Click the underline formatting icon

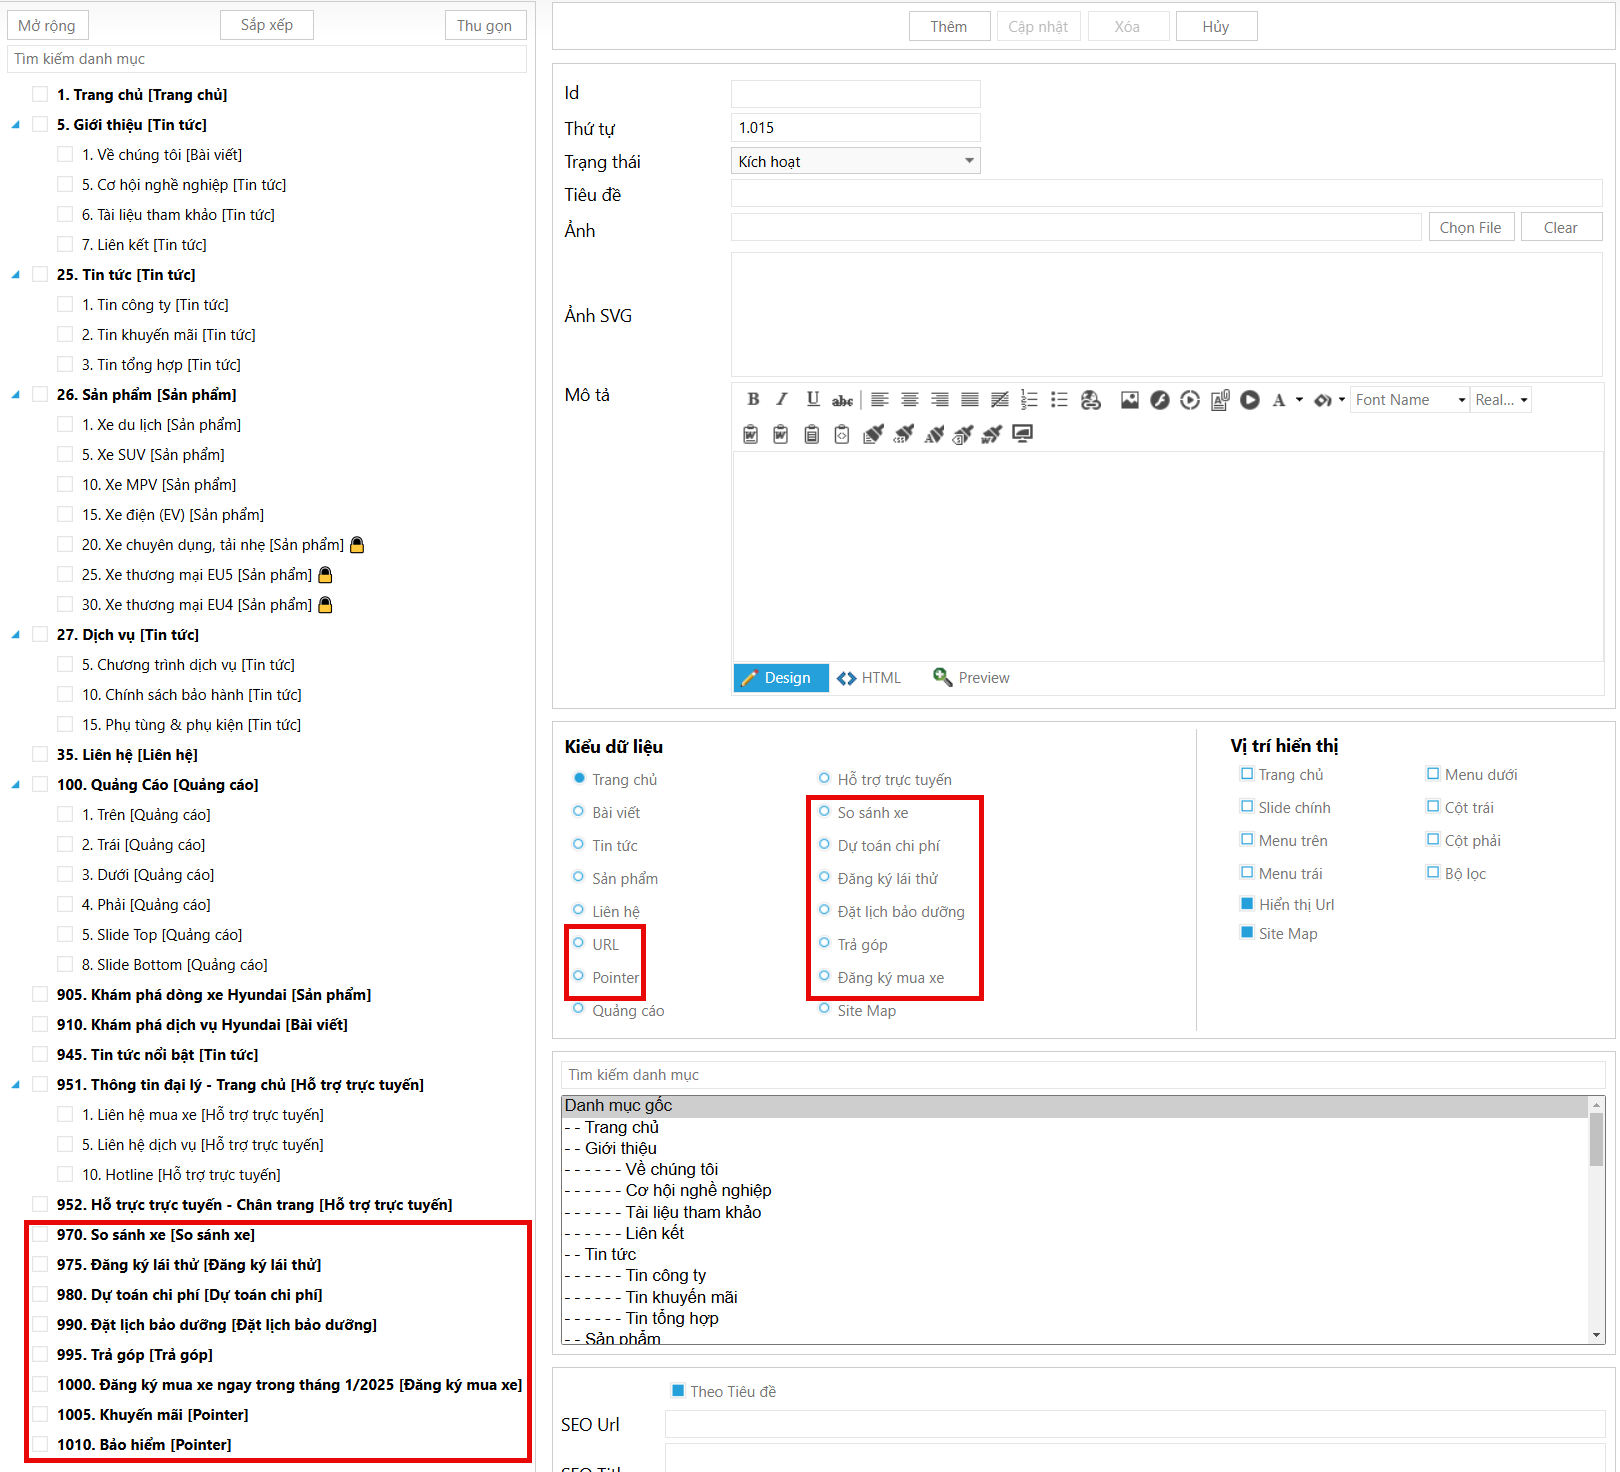click(x=813, y=400)
